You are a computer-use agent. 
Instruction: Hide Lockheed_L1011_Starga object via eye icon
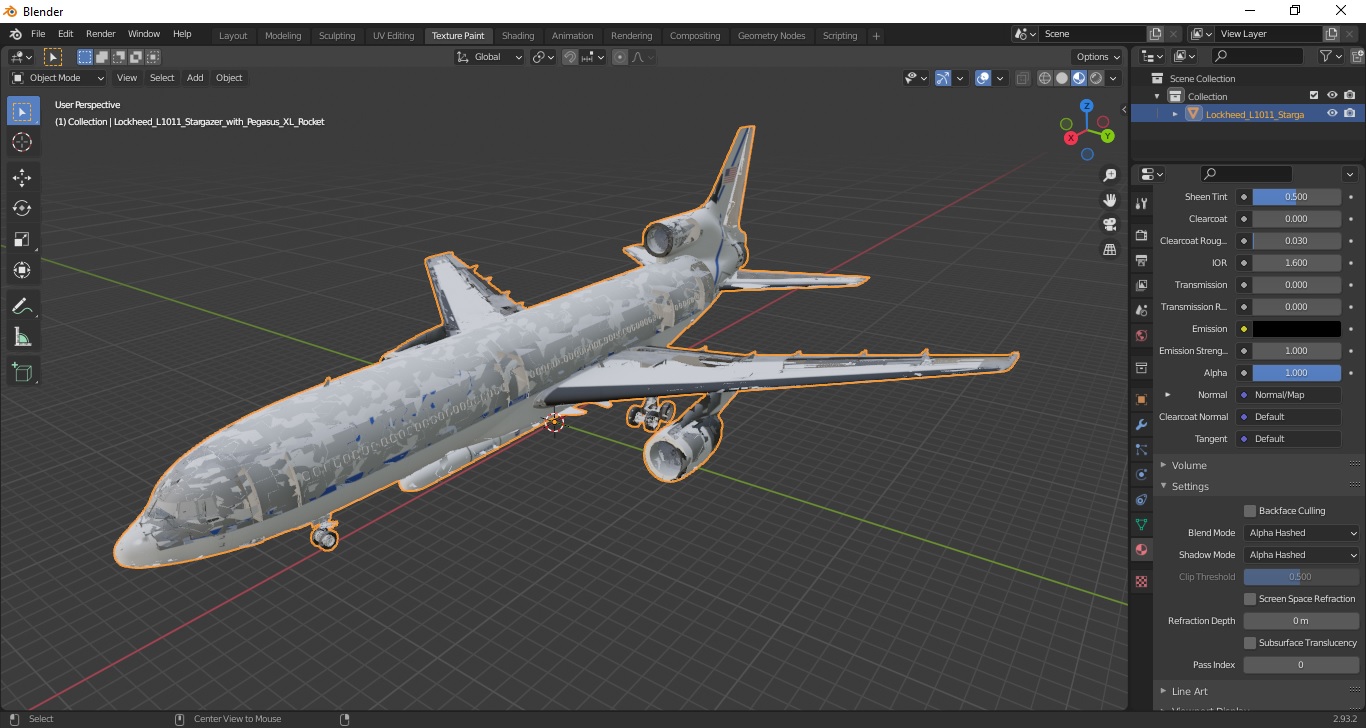click(x=1332, y=114)
